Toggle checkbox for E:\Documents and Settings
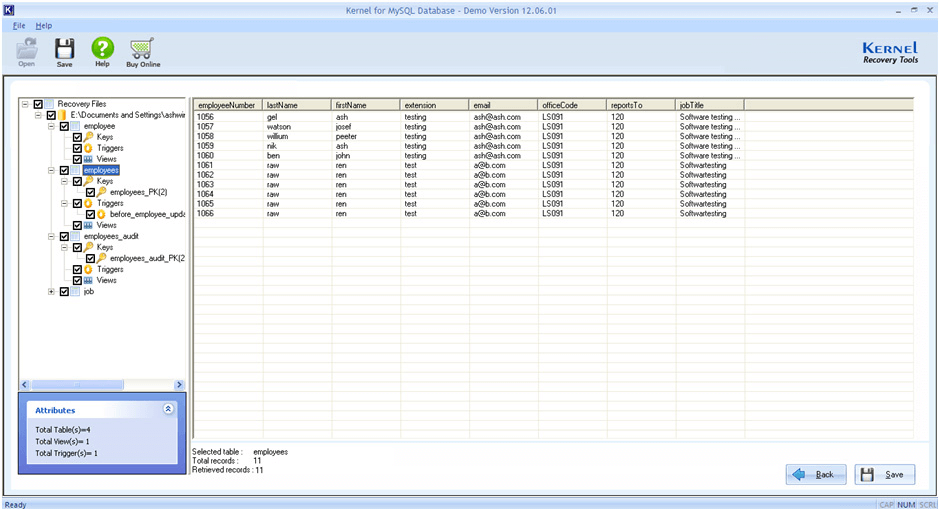Image resolution: width=939 pixels, height=509 pixels. [x=51, y=115]
